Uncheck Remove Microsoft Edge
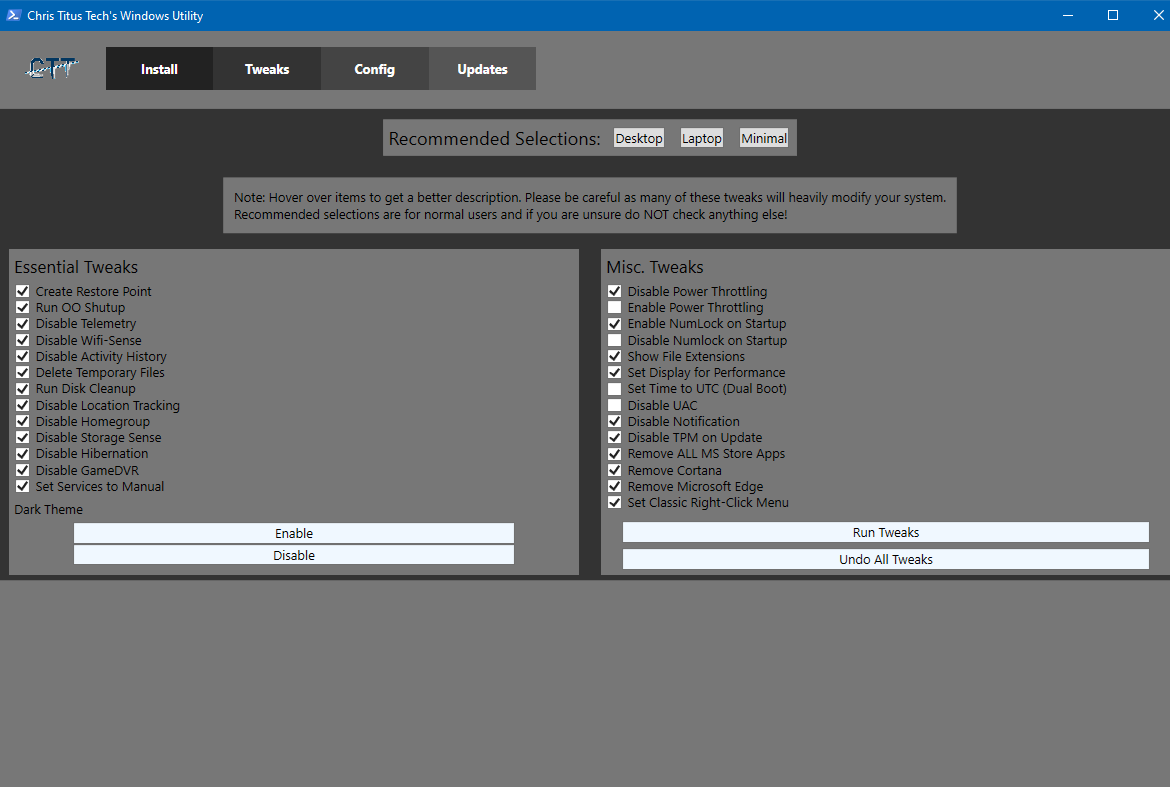Screen dimensions: 1170x787 click(614, 486)
